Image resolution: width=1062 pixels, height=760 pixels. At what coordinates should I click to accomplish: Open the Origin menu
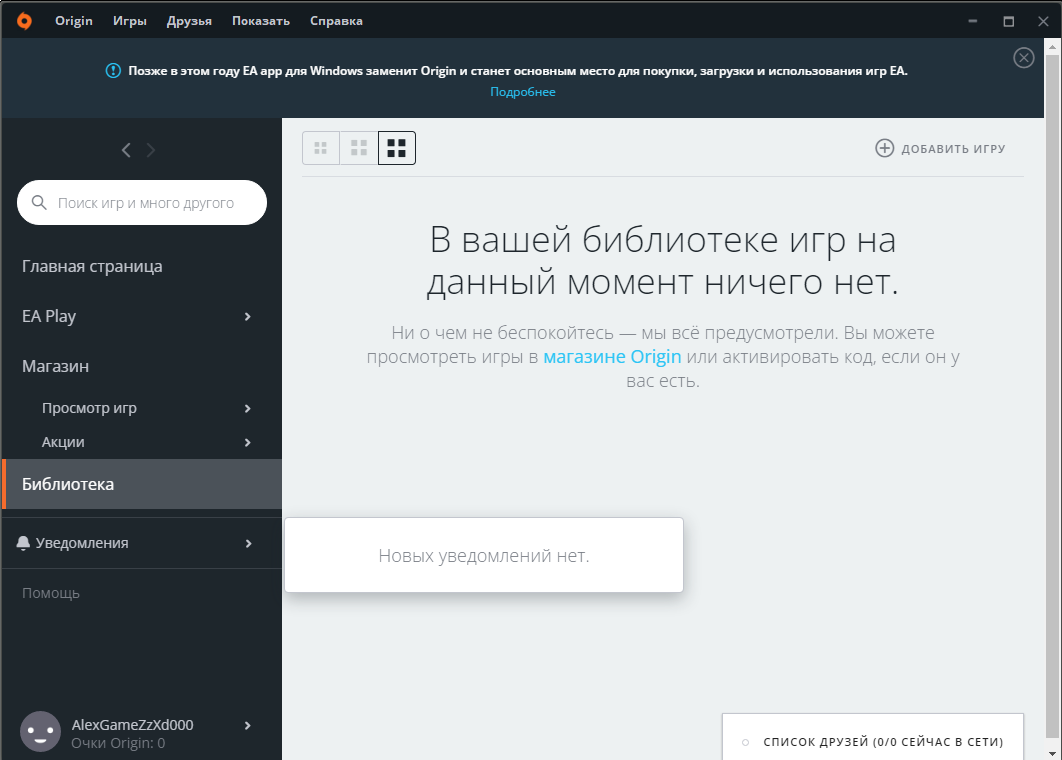74,21
